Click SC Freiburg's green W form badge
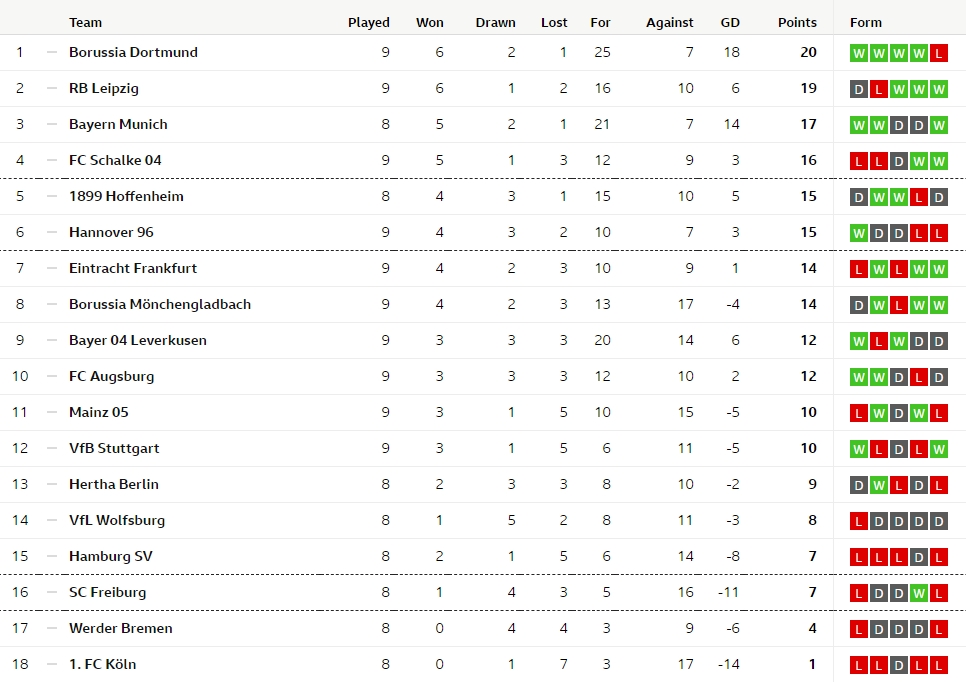The width and height of the screenshot is (966, 682). pos(918,593)
